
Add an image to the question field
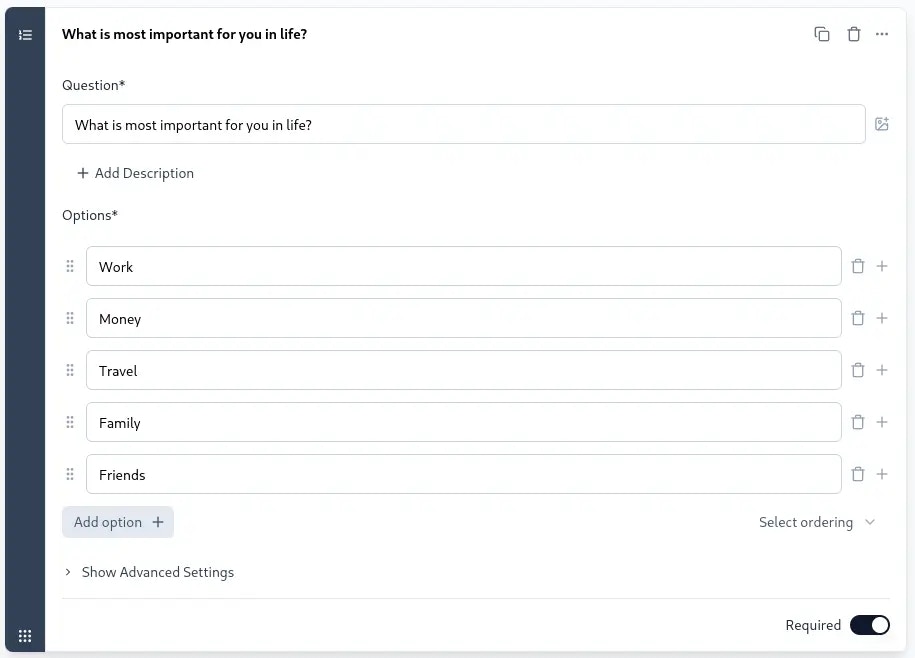(x=881, y=123)
